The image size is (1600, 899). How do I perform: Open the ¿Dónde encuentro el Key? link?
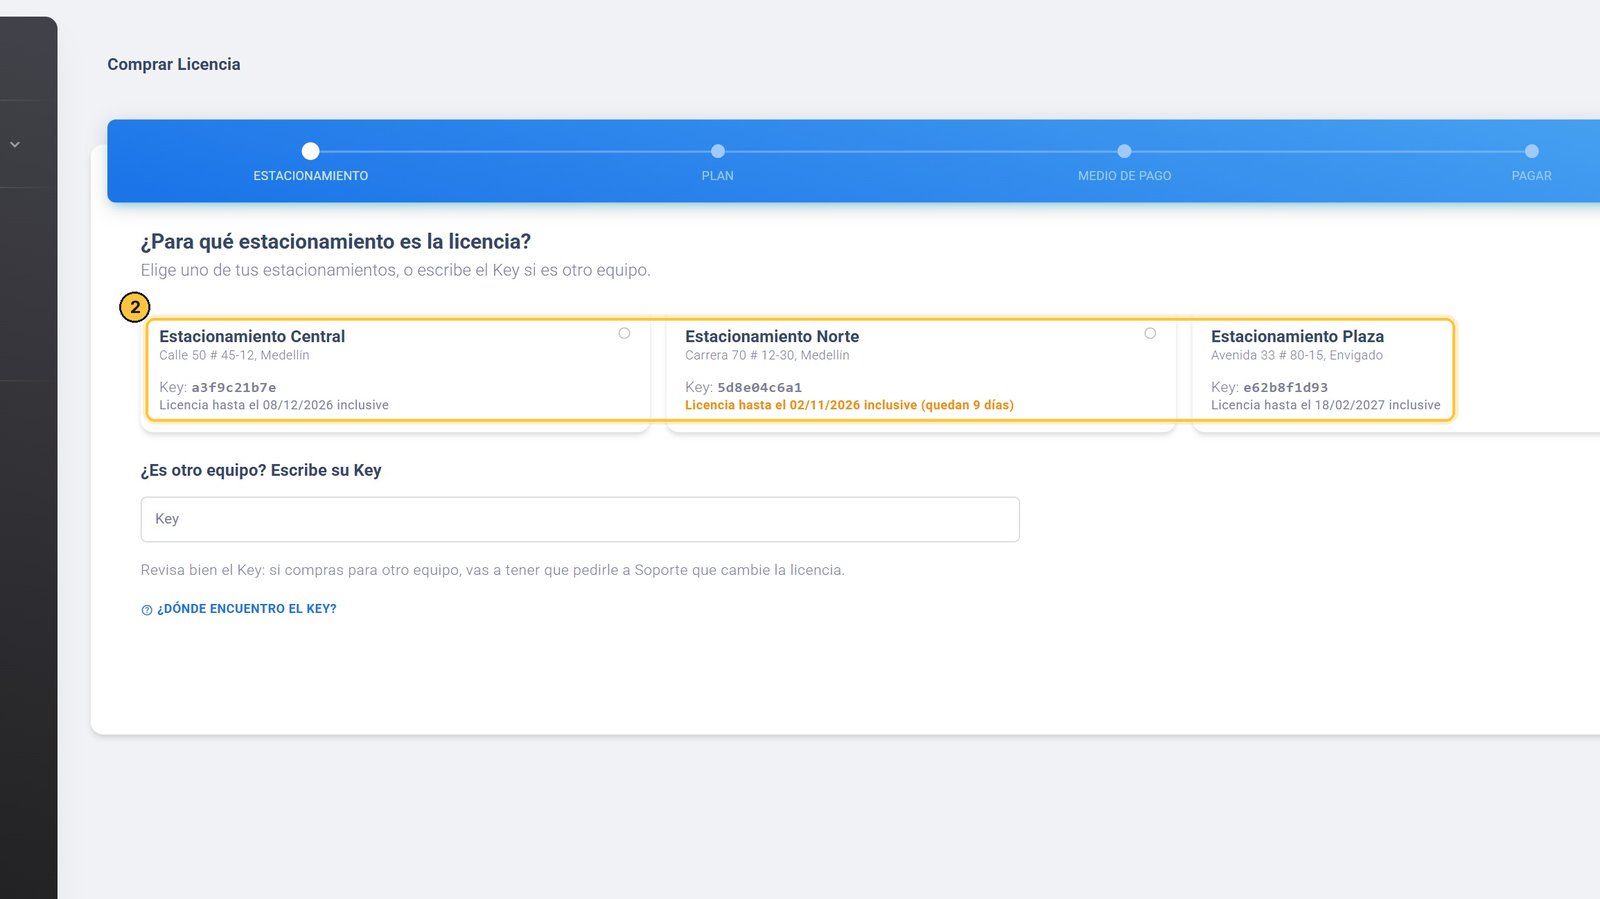(x=247, y=609)
